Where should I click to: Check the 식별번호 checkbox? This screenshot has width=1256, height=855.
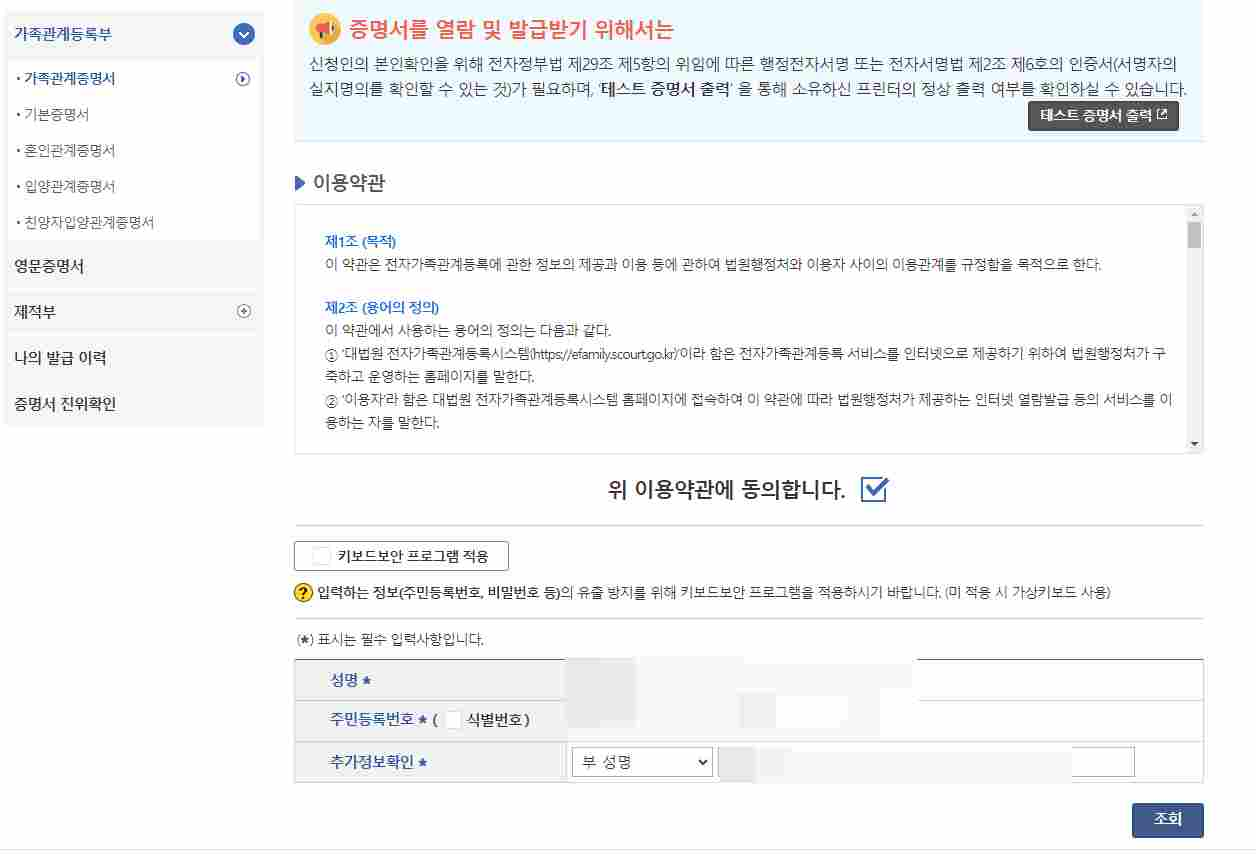pos(453,718)
